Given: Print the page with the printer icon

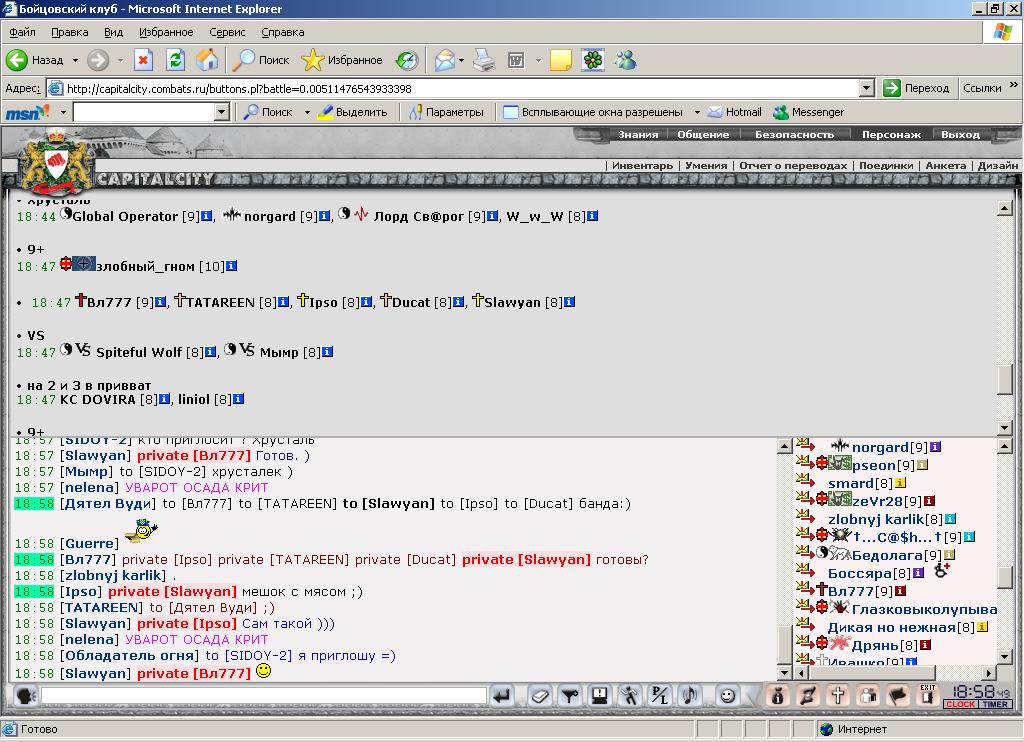Looking at the screenshot, I should pyautogui.click(x=484, y=60).
